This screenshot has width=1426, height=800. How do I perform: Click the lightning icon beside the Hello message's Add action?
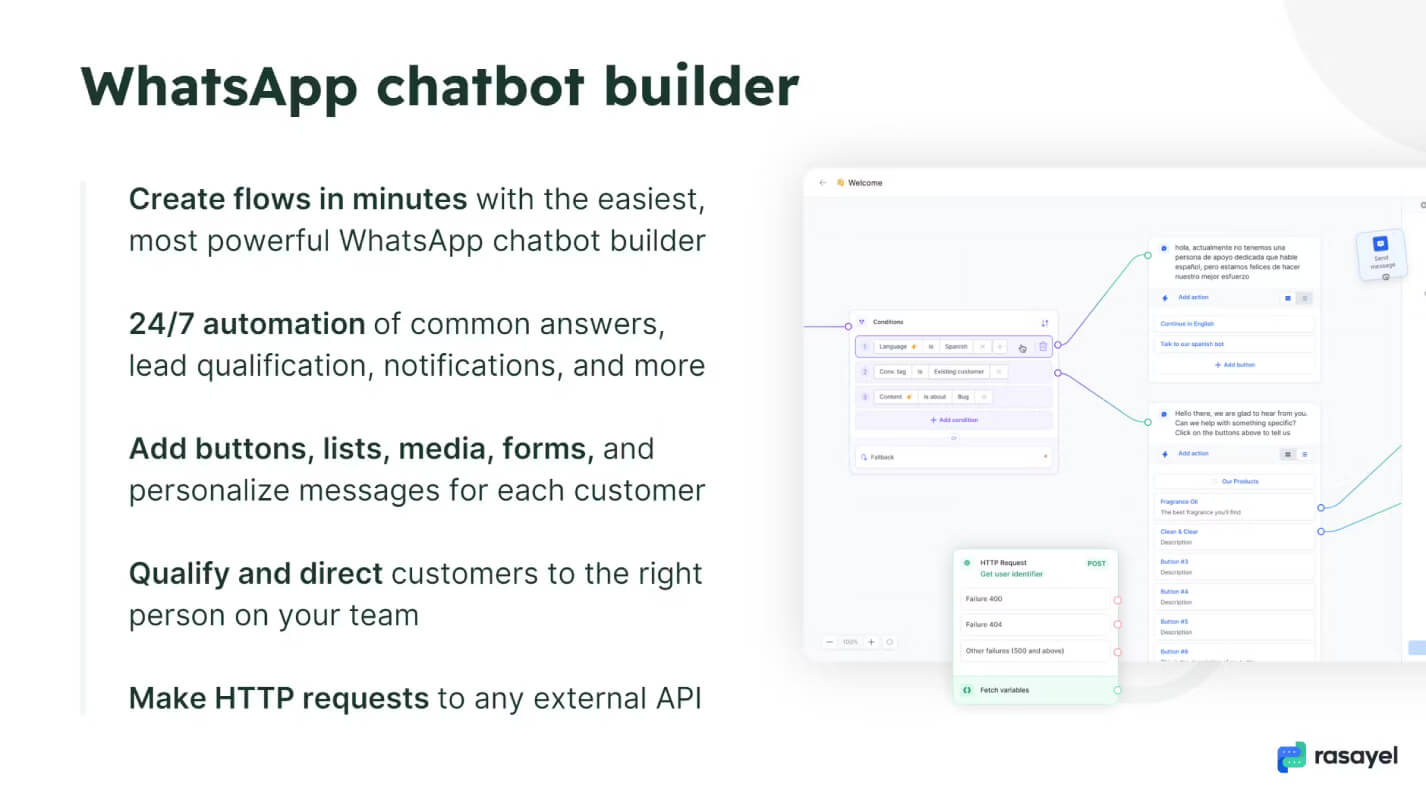click(x=1165, y=454)
